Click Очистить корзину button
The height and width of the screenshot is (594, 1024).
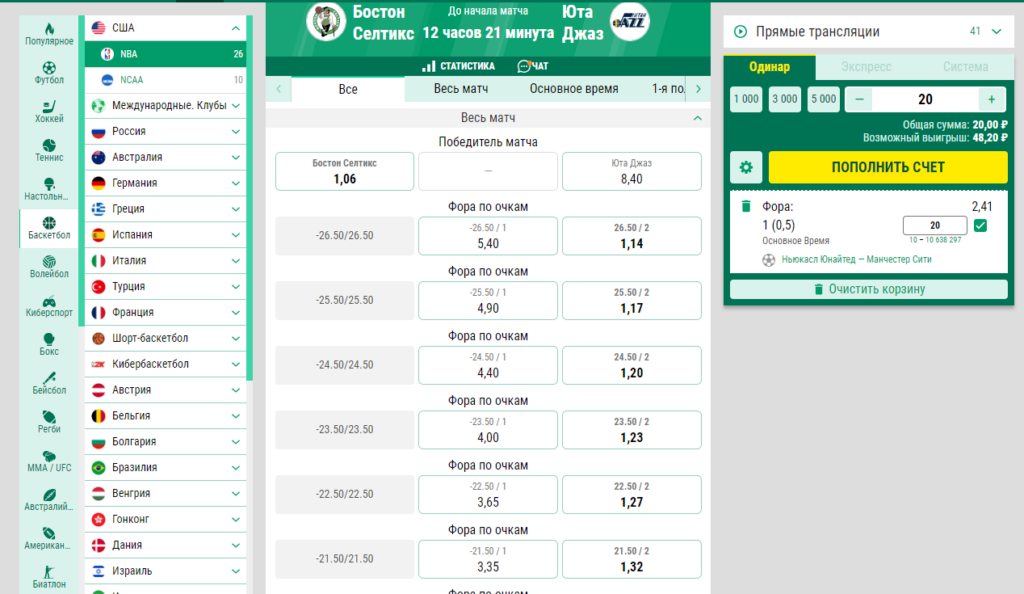pos(869,289)
